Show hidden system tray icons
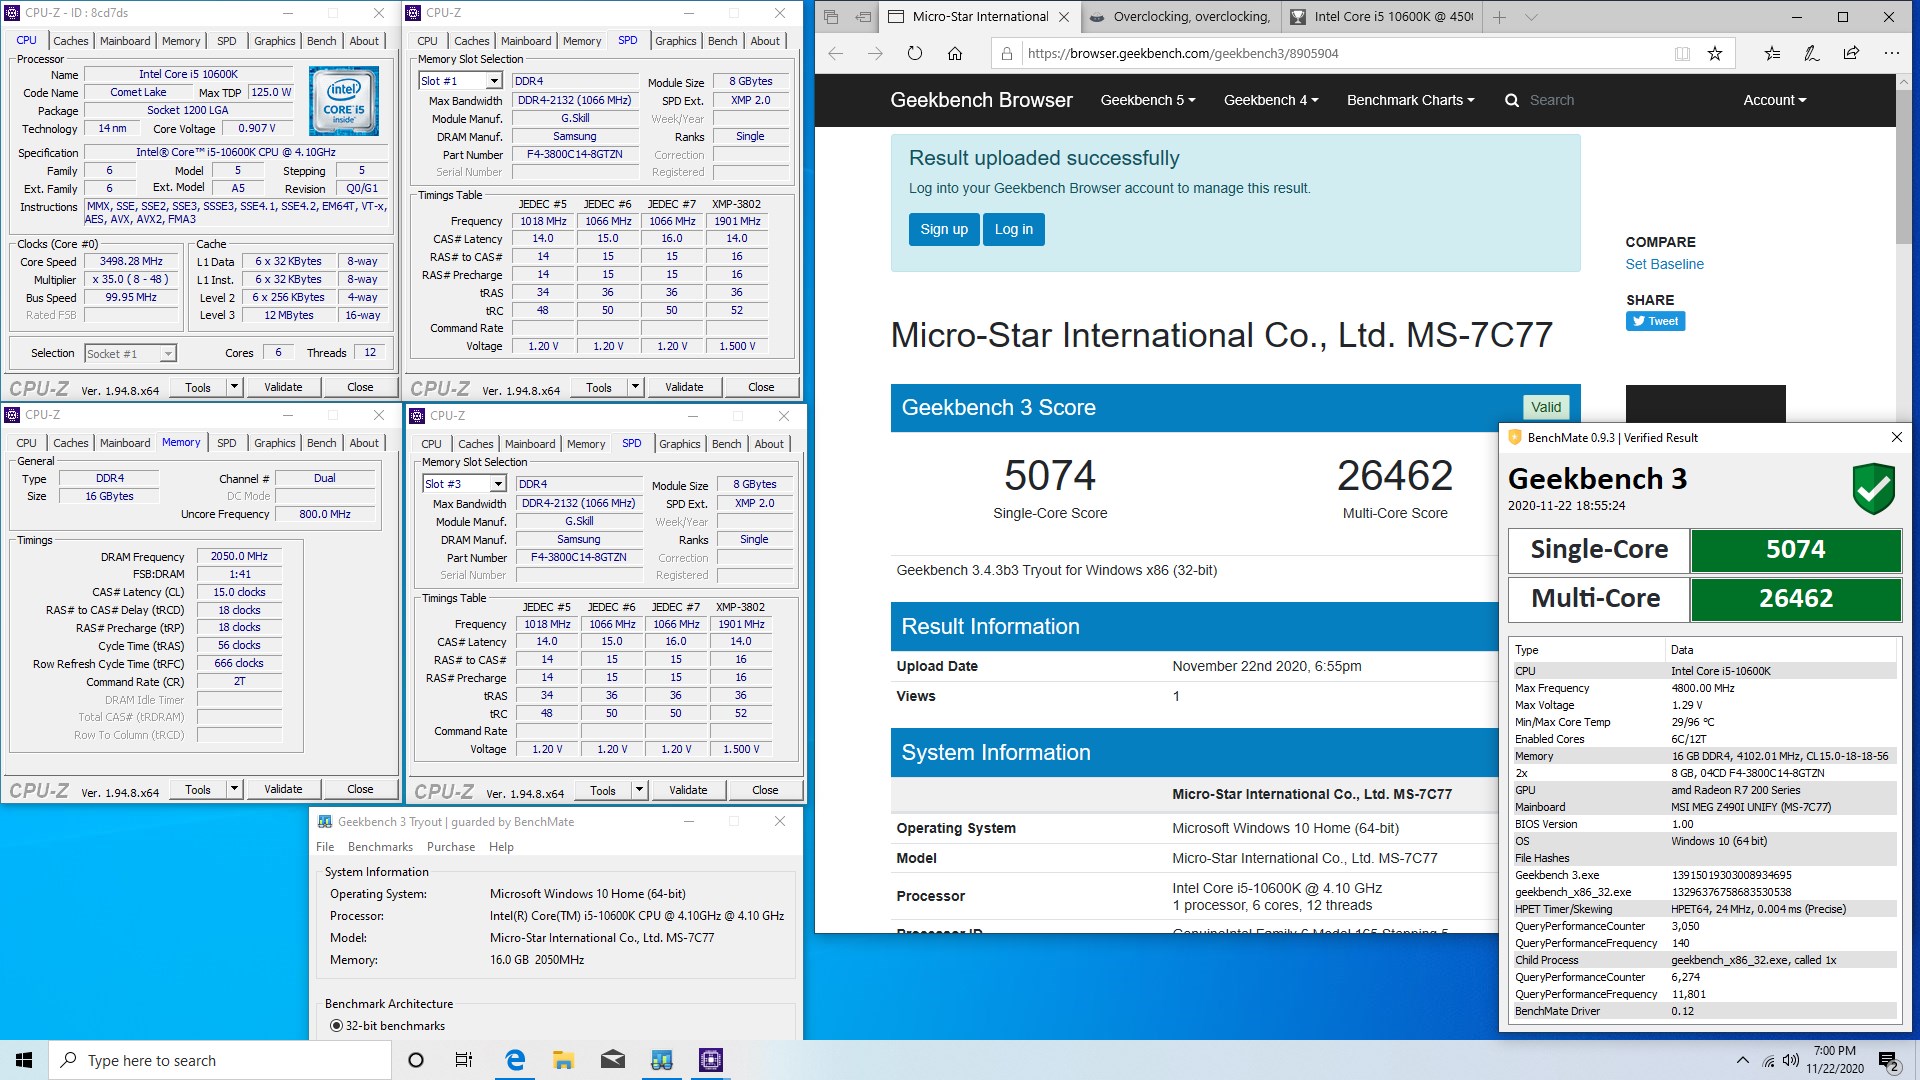Screen dimensions: 1920x1080 (1743, 1060)
